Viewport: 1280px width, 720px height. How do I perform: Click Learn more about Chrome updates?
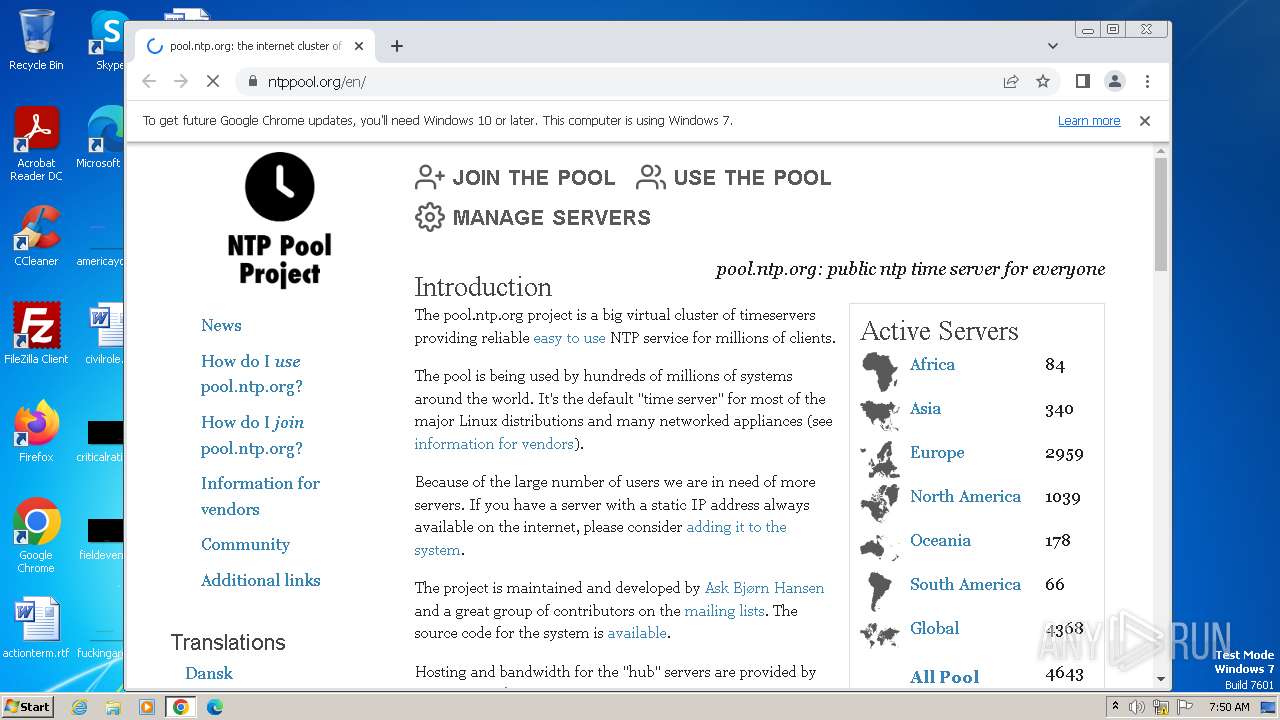pos(1089,120)
